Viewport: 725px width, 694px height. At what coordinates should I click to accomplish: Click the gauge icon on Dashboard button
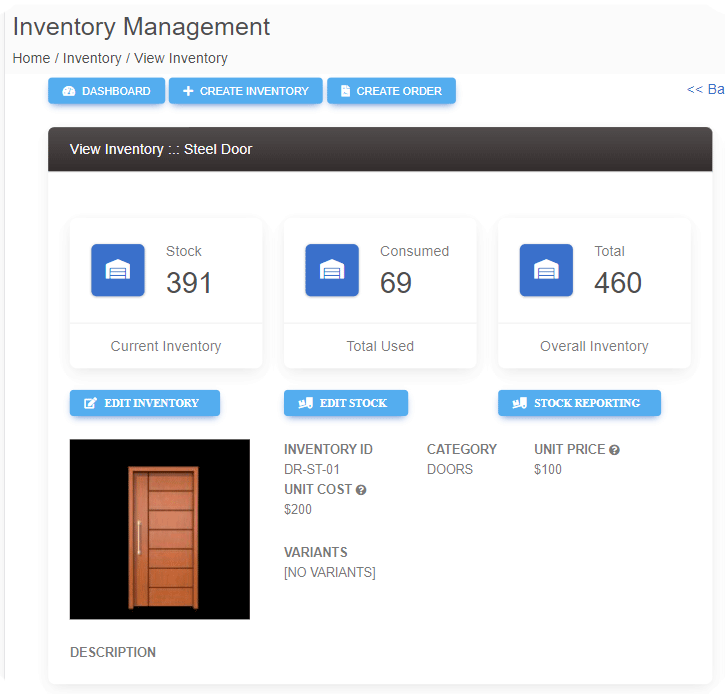click(69, 91)
